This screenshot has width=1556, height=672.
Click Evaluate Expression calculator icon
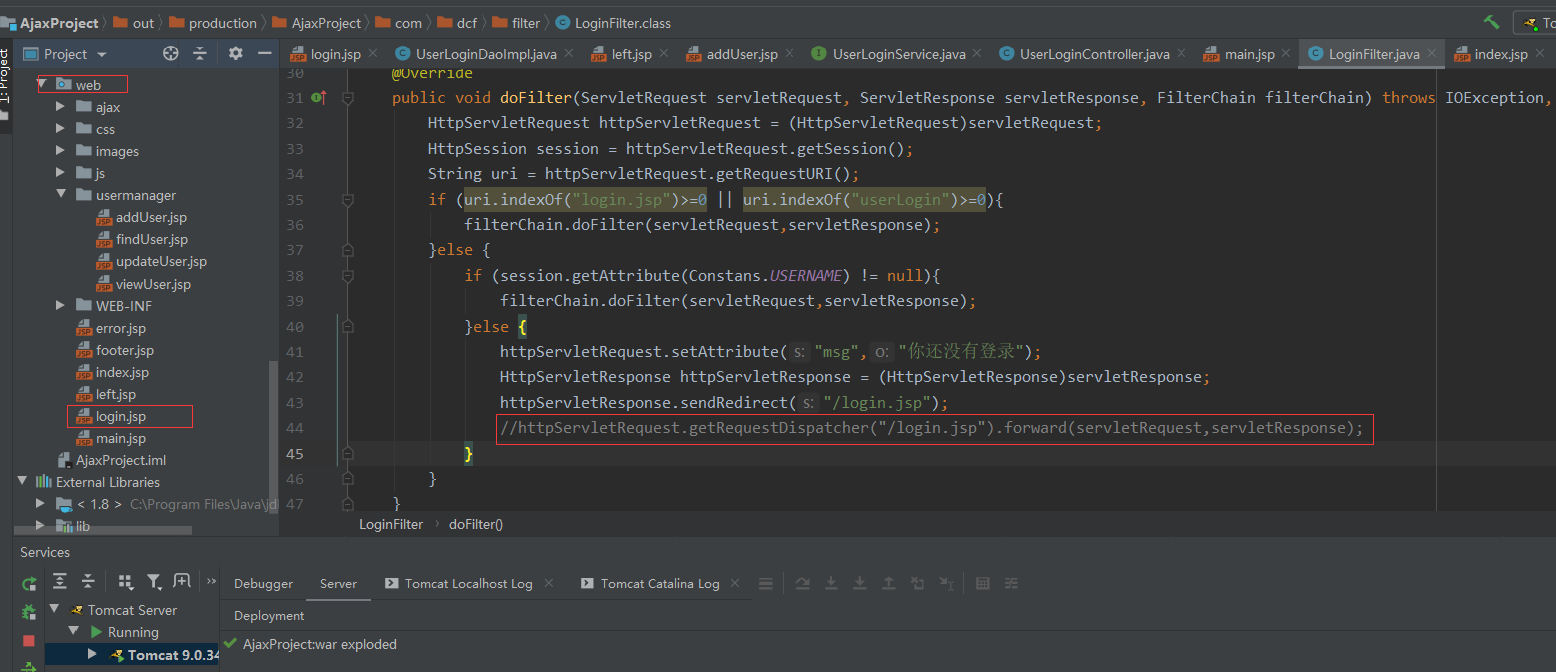(982, 583)
